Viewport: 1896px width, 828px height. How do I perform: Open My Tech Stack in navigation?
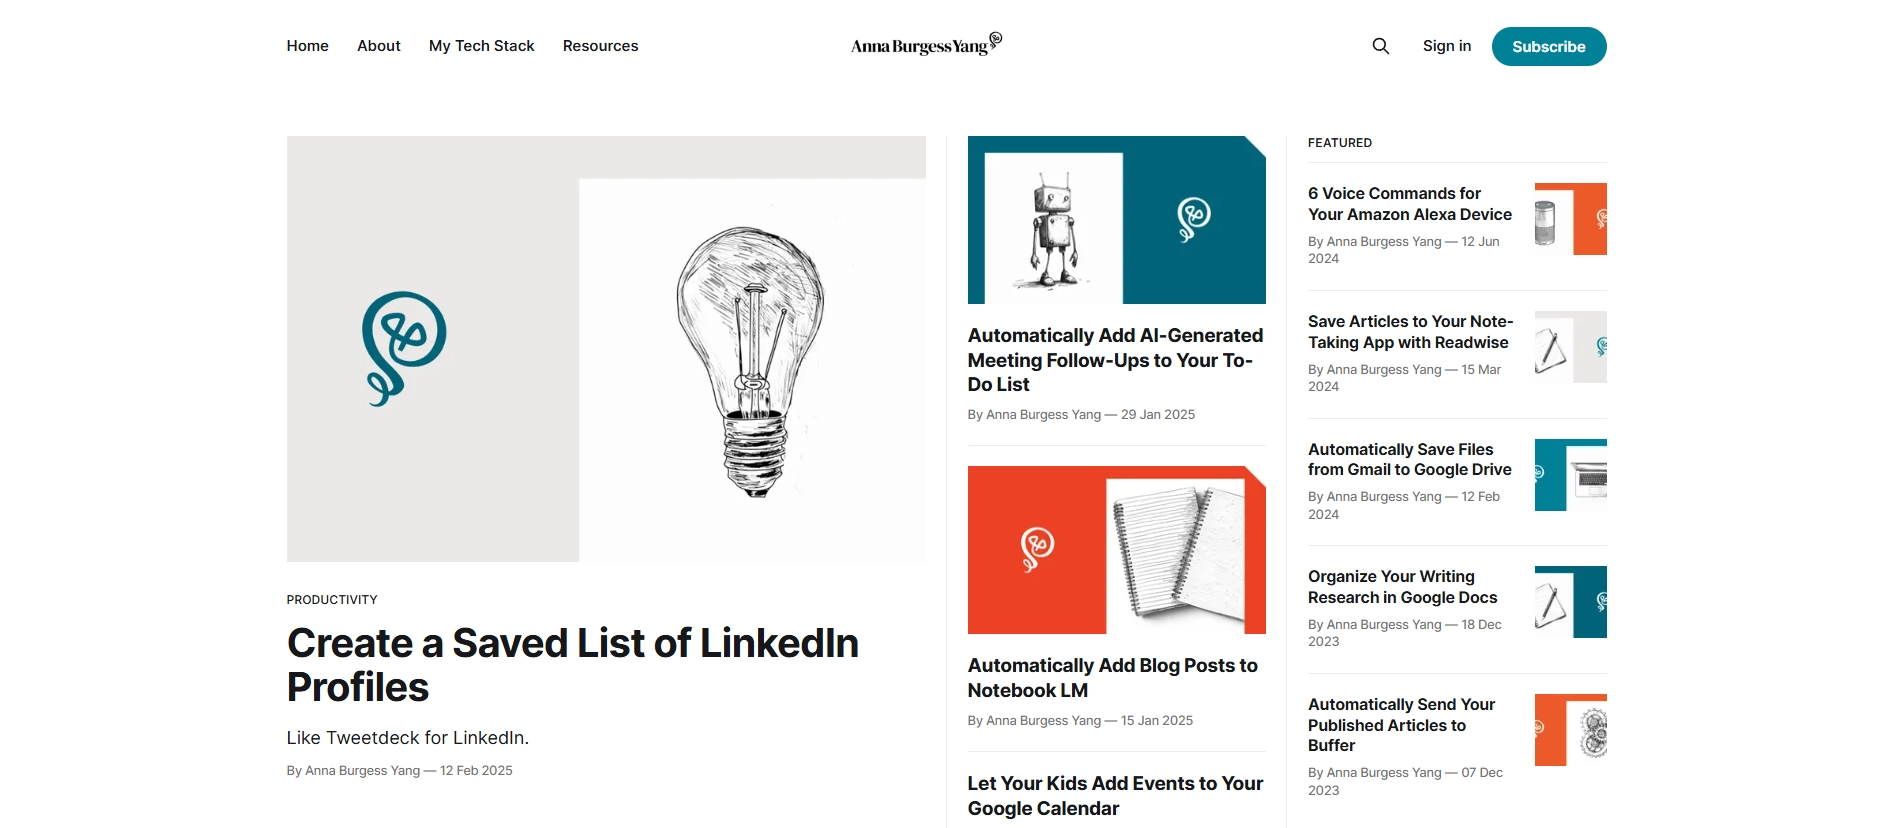[481, 46]
